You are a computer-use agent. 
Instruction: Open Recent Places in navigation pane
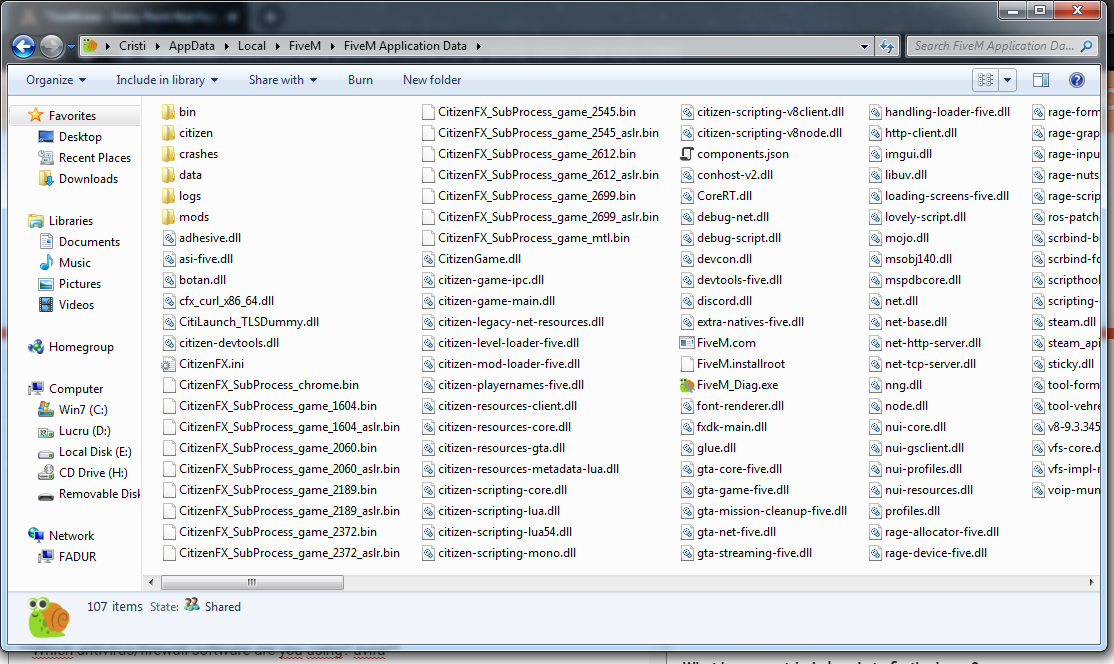point(94,158)
